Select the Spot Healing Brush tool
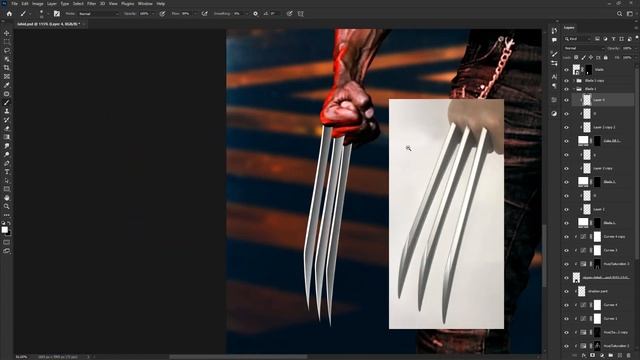This screenshot has width=640, height=360. 7,94
